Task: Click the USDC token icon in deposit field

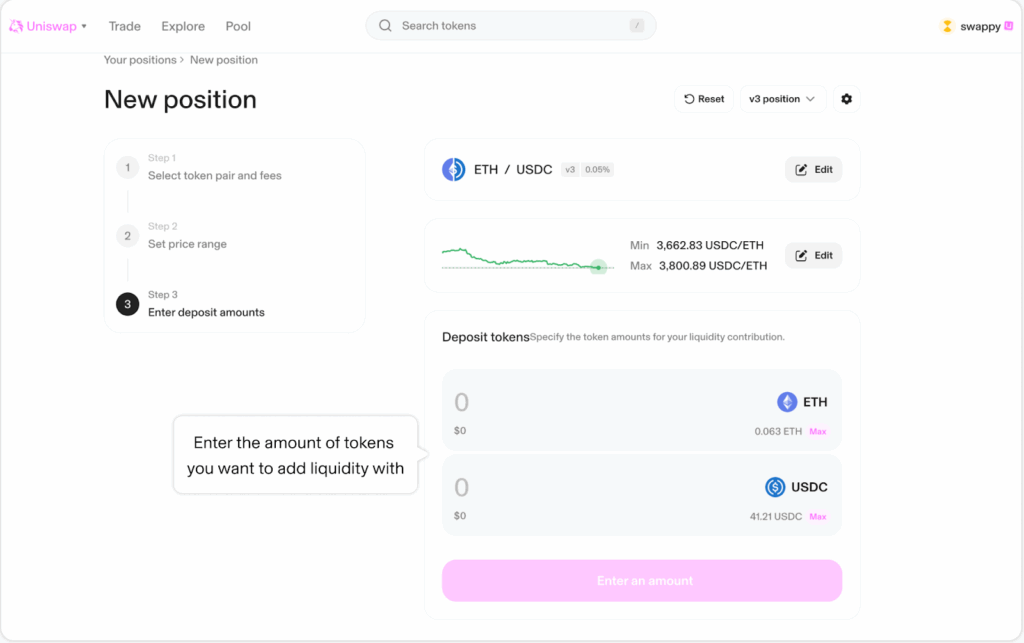Action: 775,487
